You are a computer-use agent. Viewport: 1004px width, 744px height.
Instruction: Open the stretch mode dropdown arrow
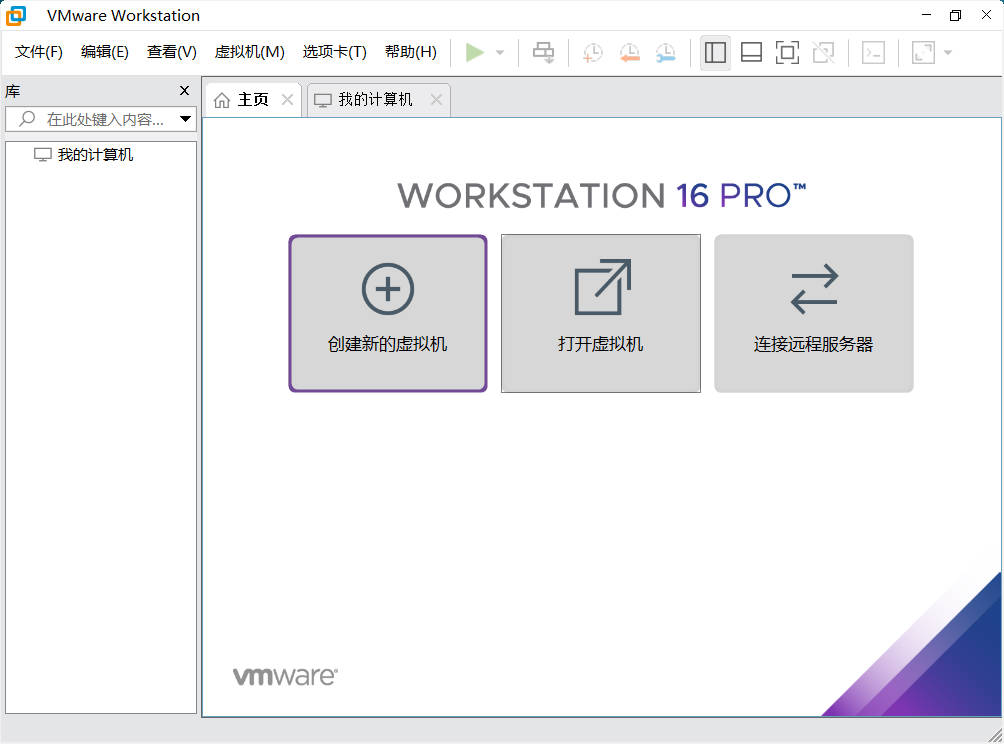[x=946, y=52]
